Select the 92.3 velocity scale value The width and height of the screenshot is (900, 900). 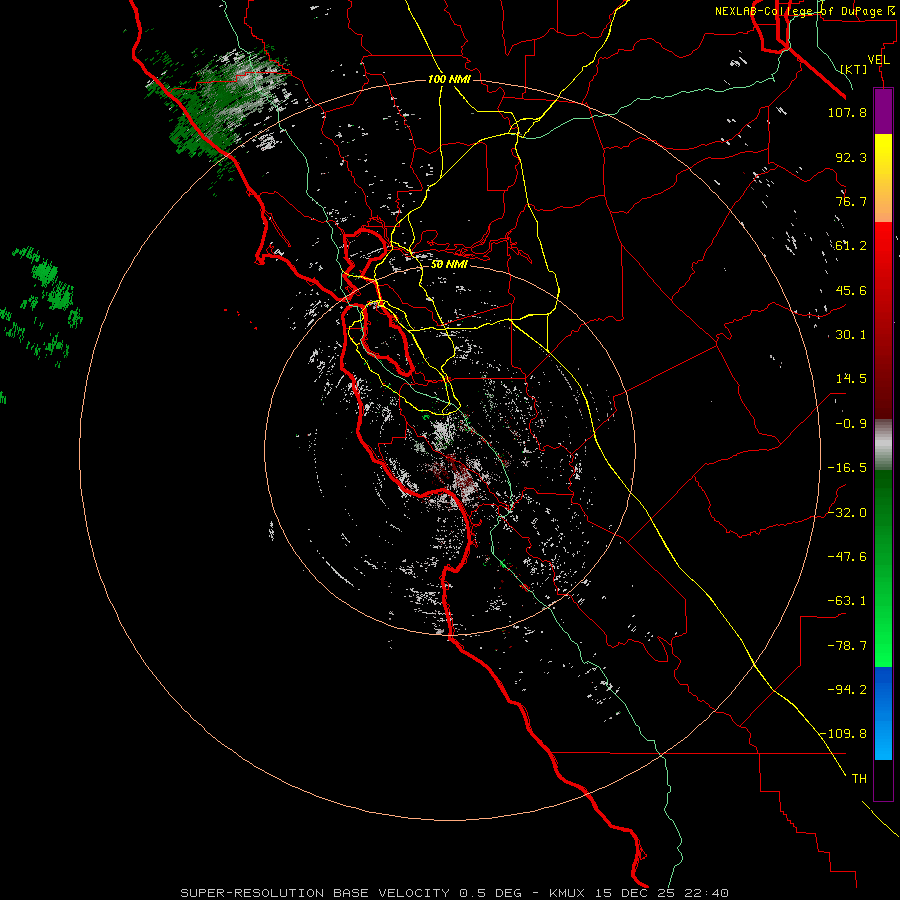pos(851,157)
